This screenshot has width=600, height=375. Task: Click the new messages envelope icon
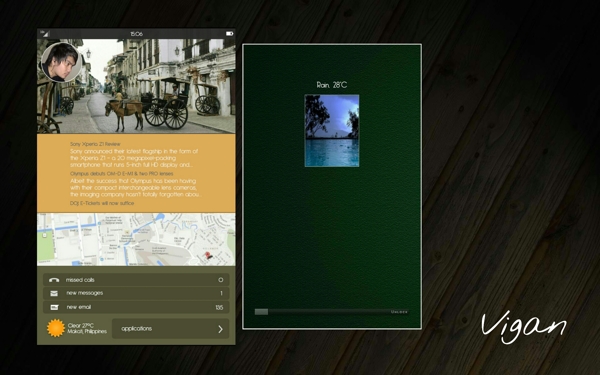(x=54, y=293)
